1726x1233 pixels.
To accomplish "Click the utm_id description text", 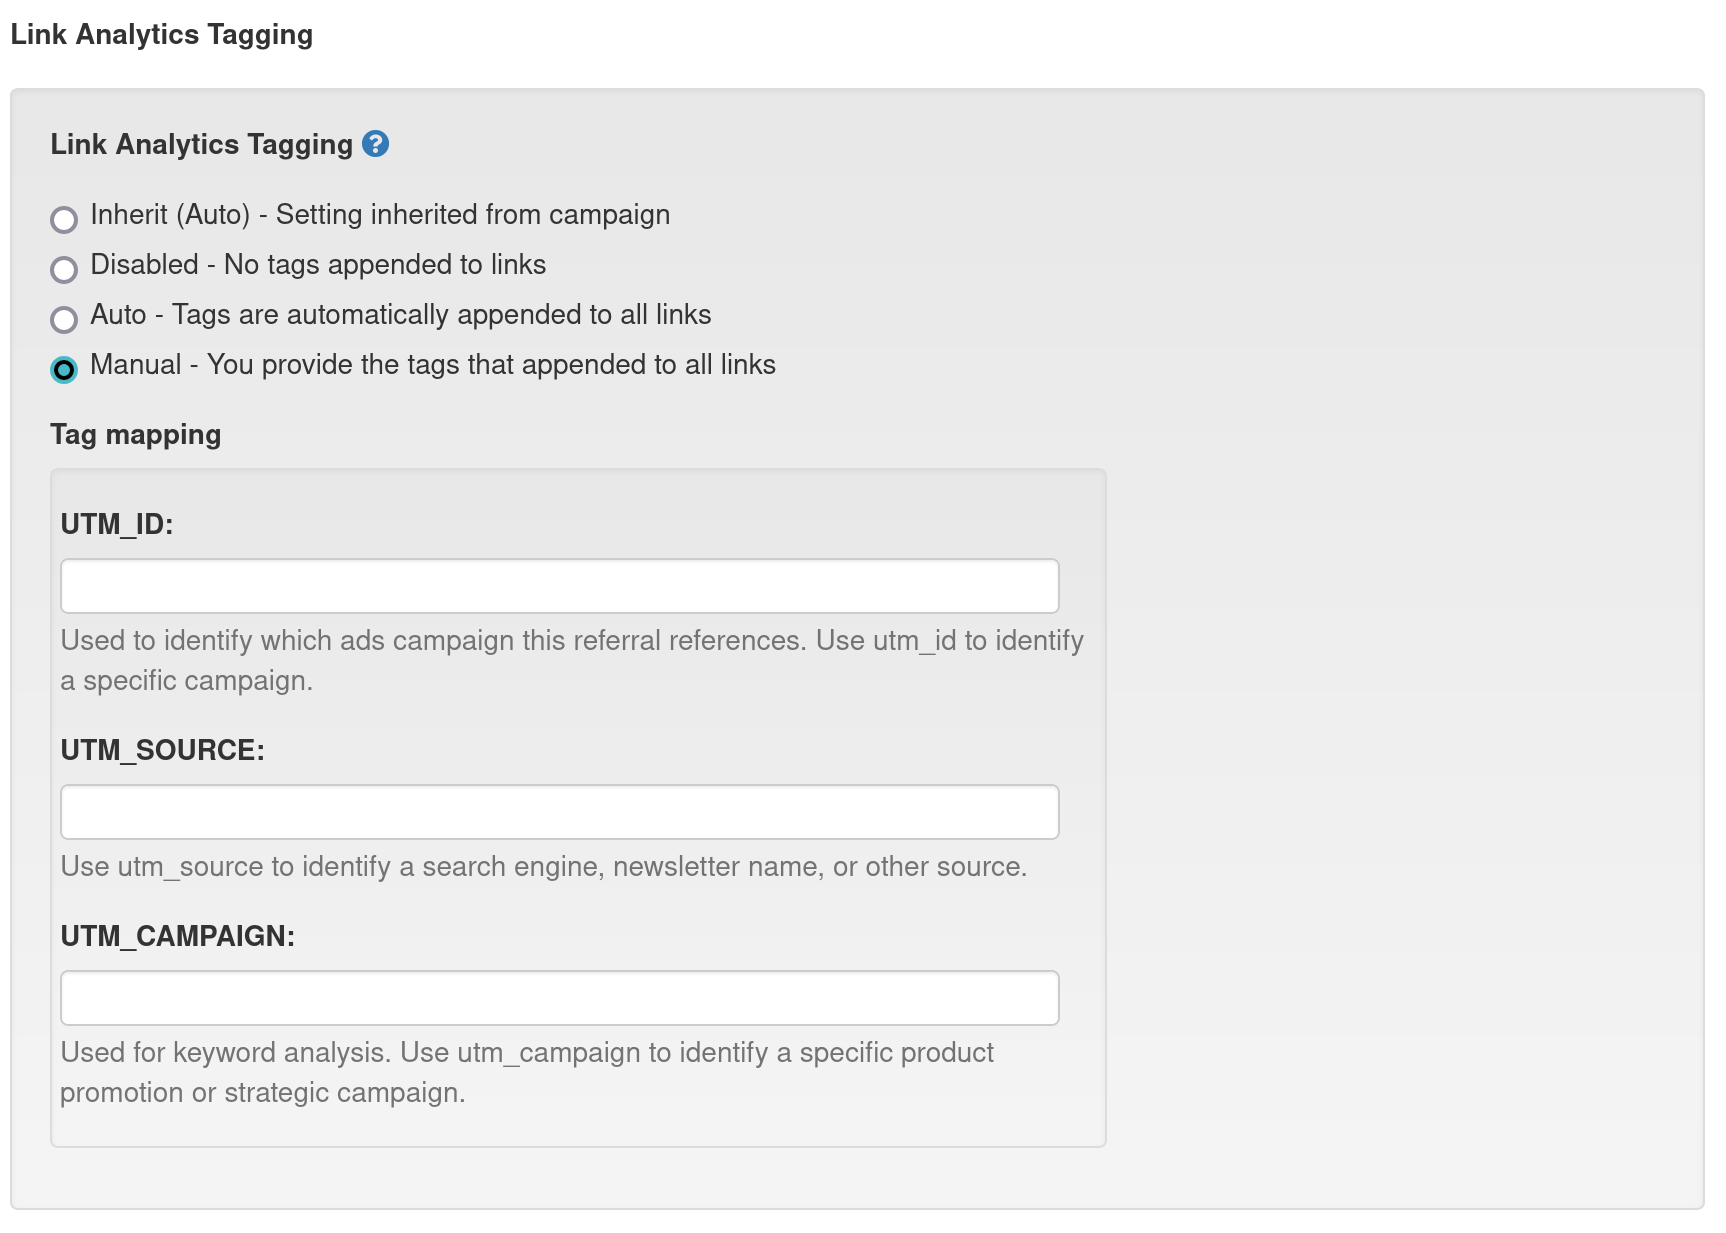I will click(x=571, y=660).
